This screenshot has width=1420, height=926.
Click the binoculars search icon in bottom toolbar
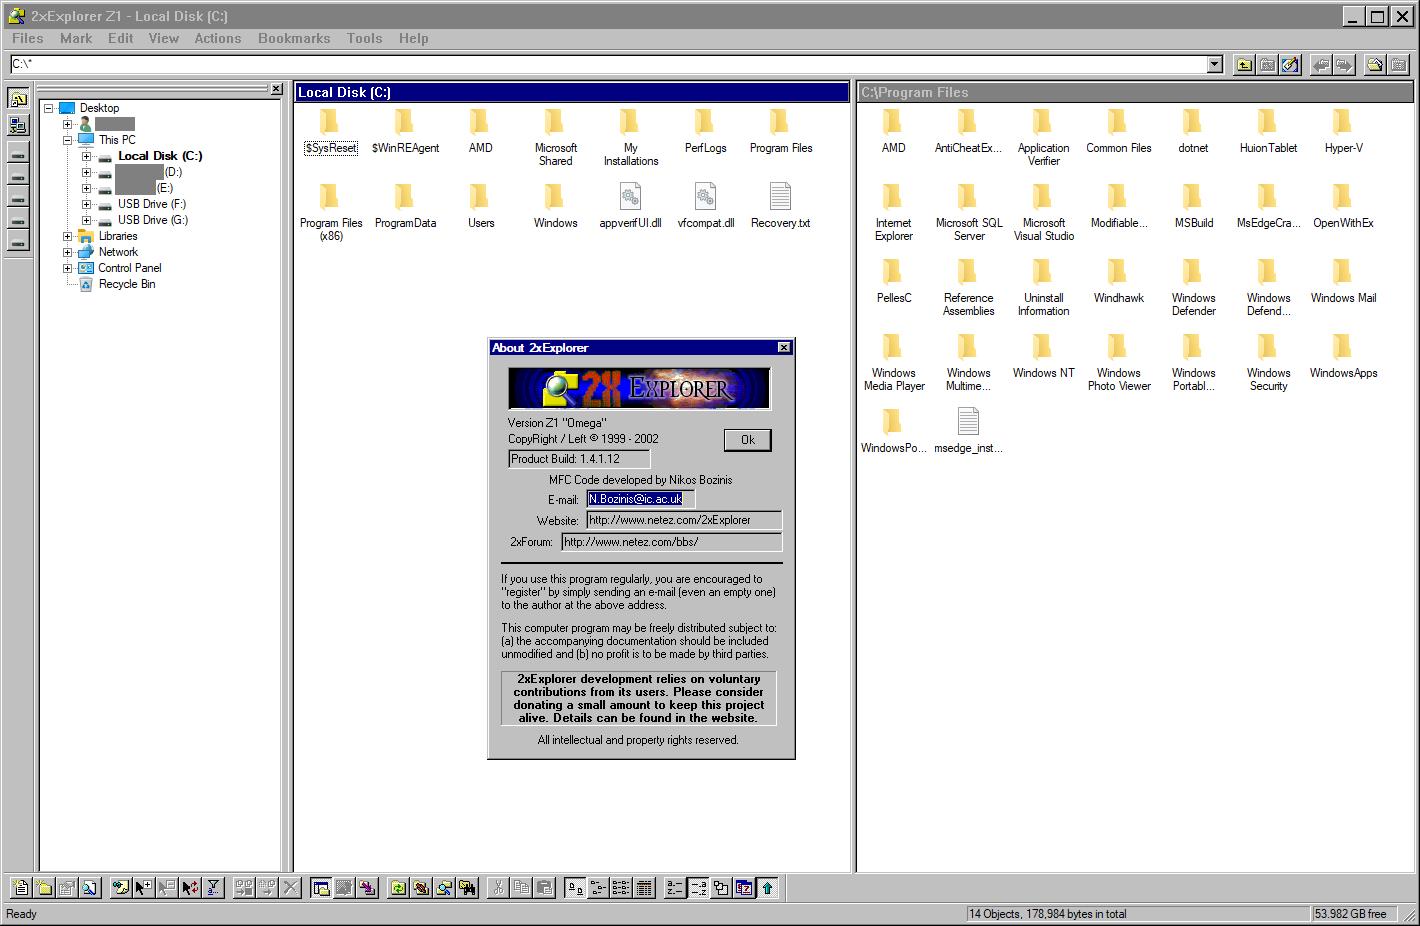[x=467, y=887]
